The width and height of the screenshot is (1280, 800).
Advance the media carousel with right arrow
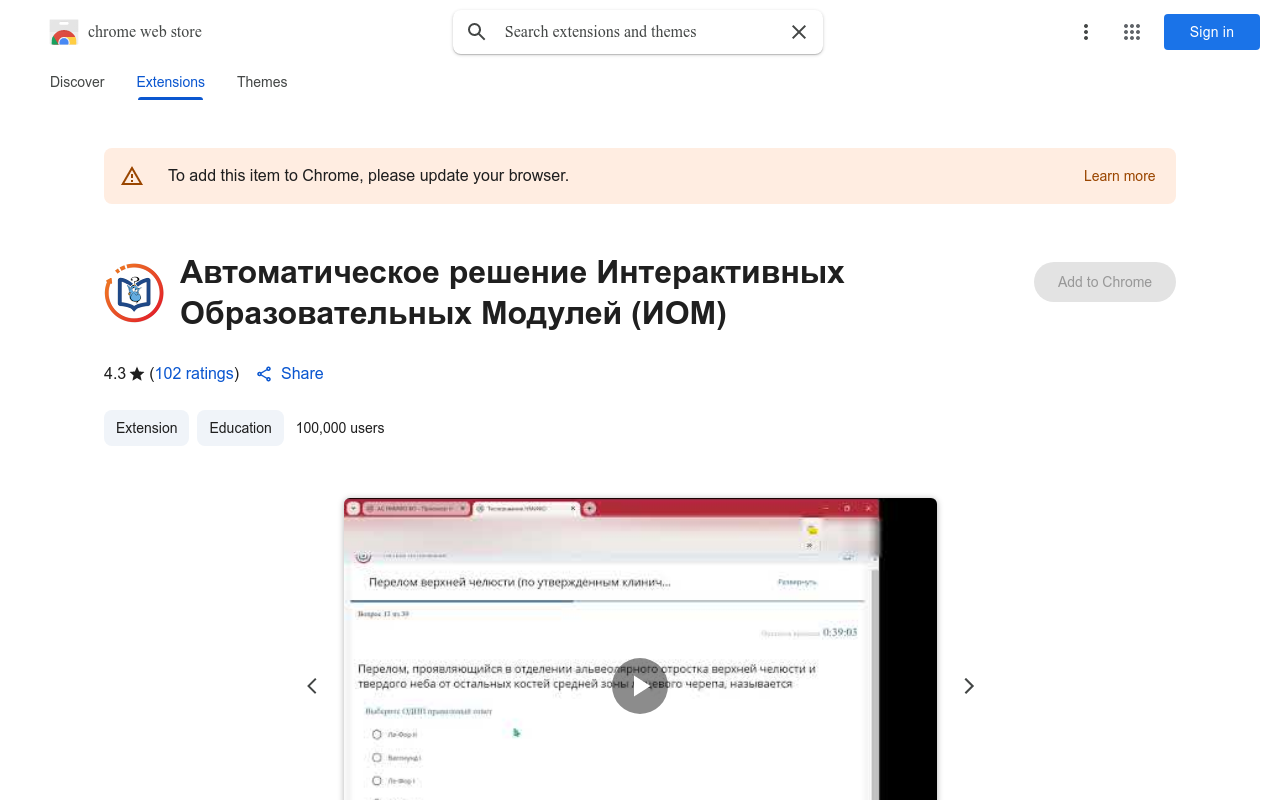pos(968,686)
